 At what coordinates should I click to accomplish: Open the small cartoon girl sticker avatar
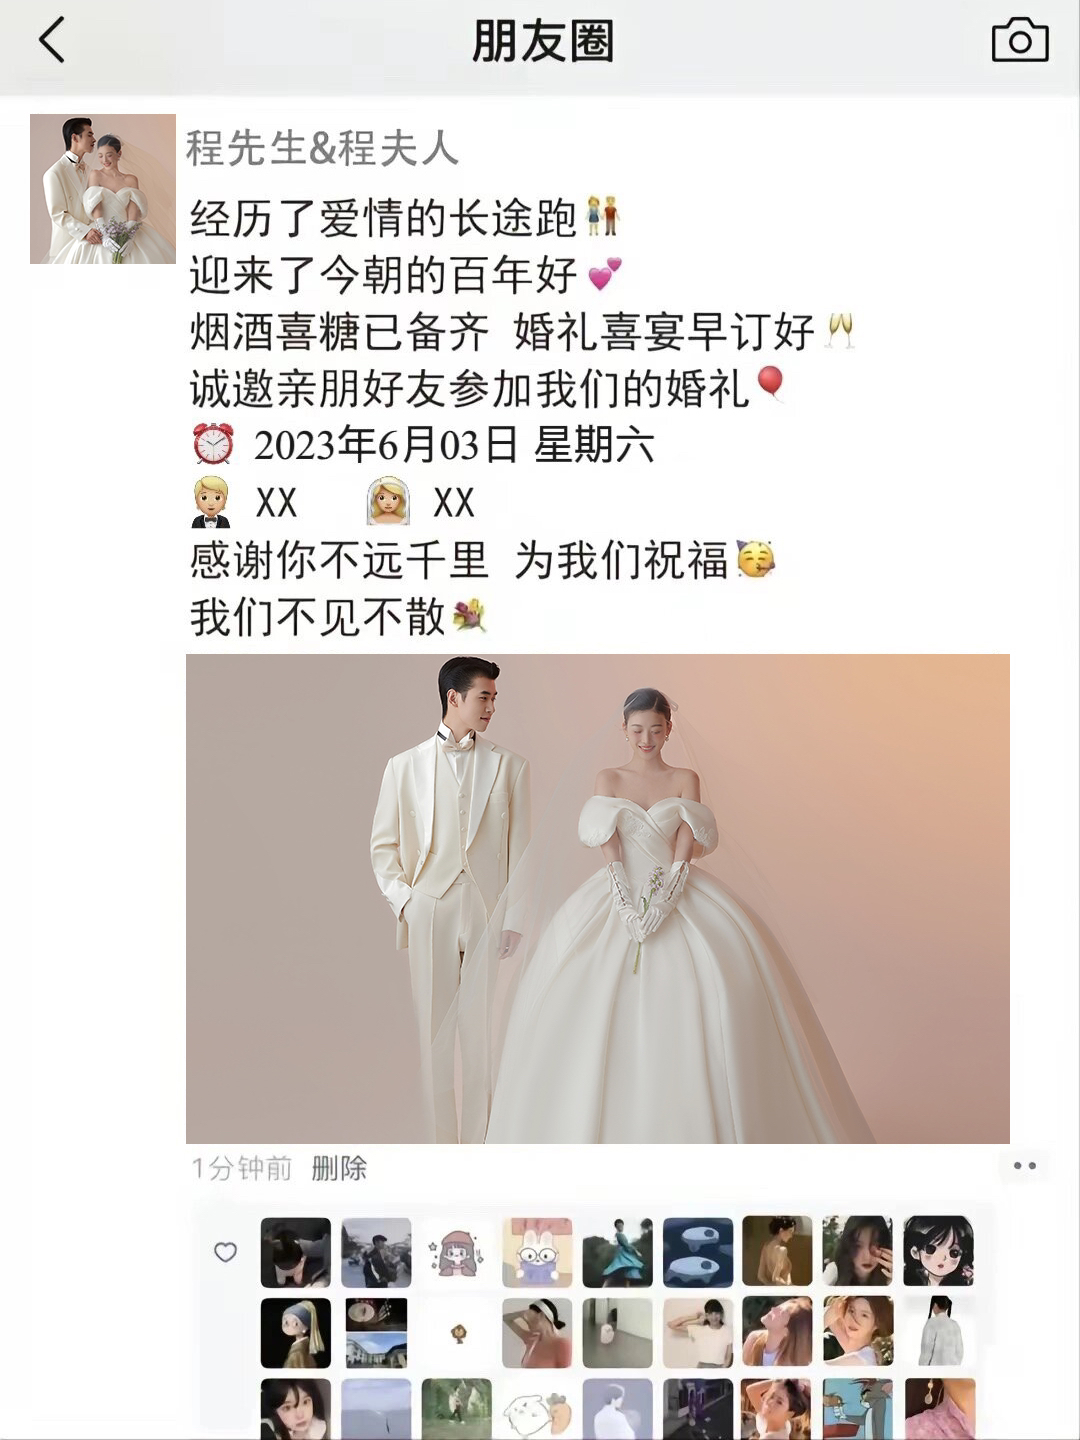[x=456, y=1252]
